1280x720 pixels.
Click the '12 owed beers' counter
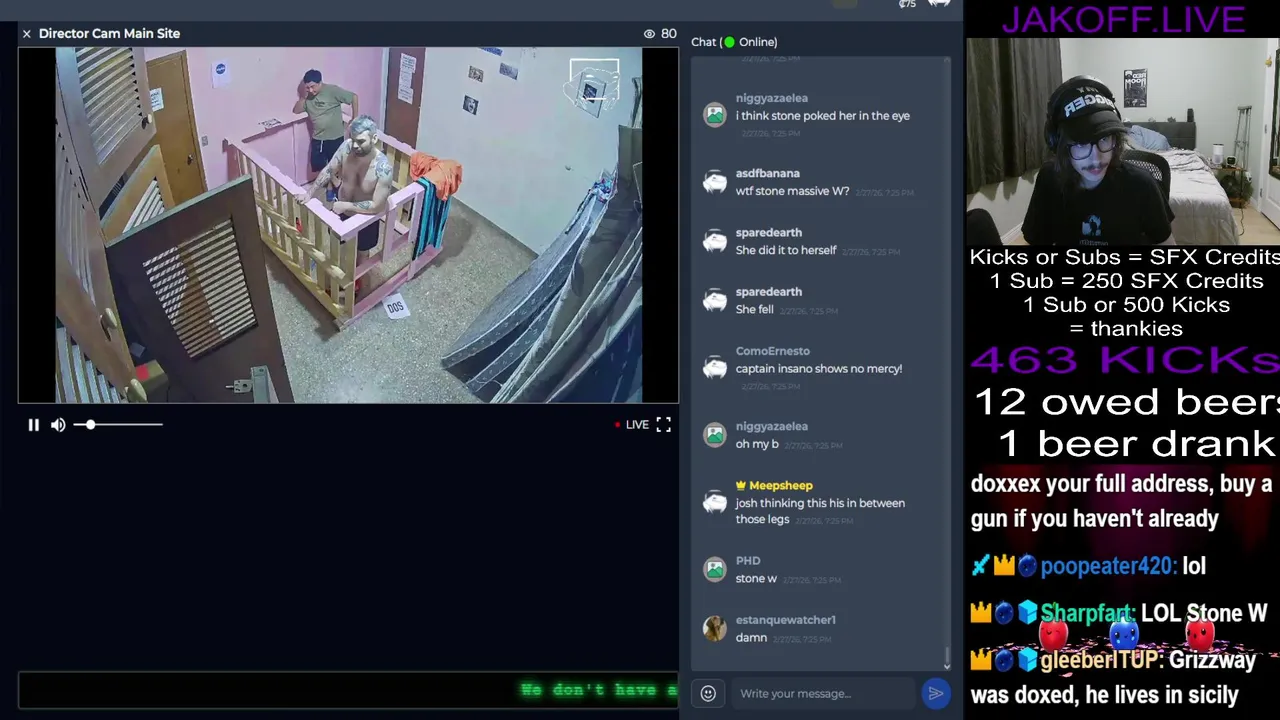coord(1126,402)
